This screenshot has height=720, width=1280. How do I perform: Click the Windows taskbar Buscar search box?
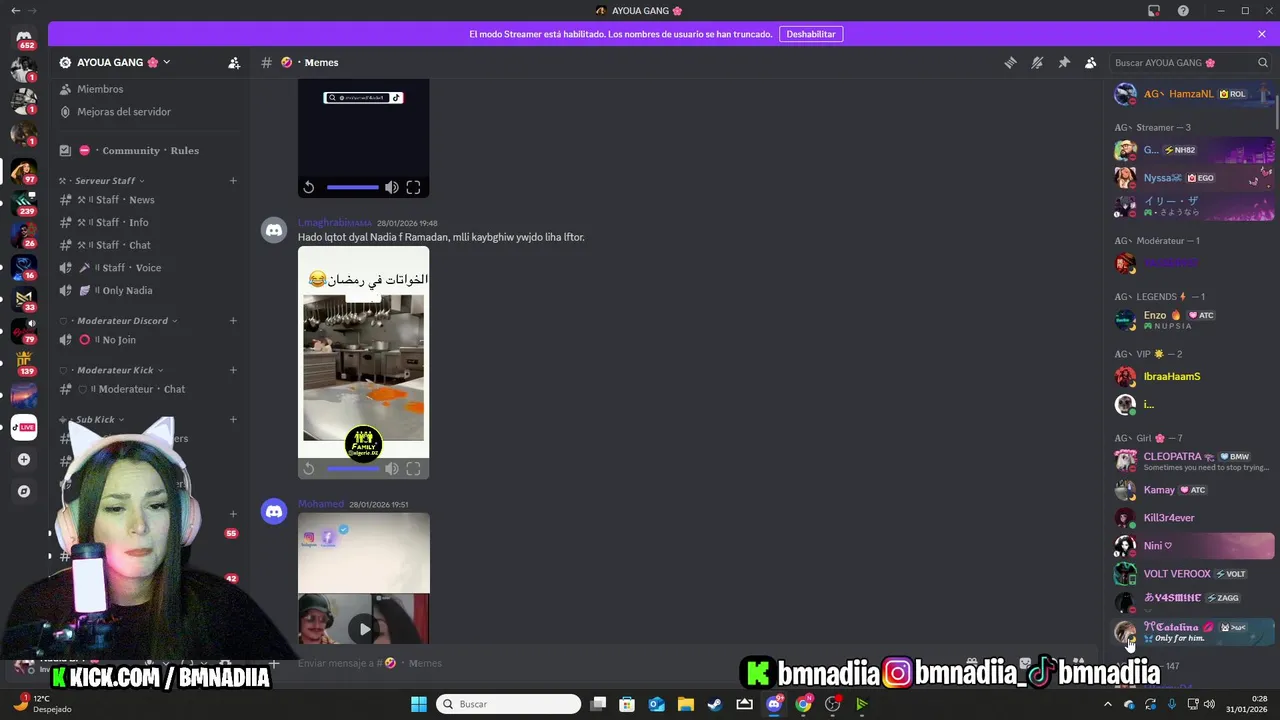tap(508, 704)
